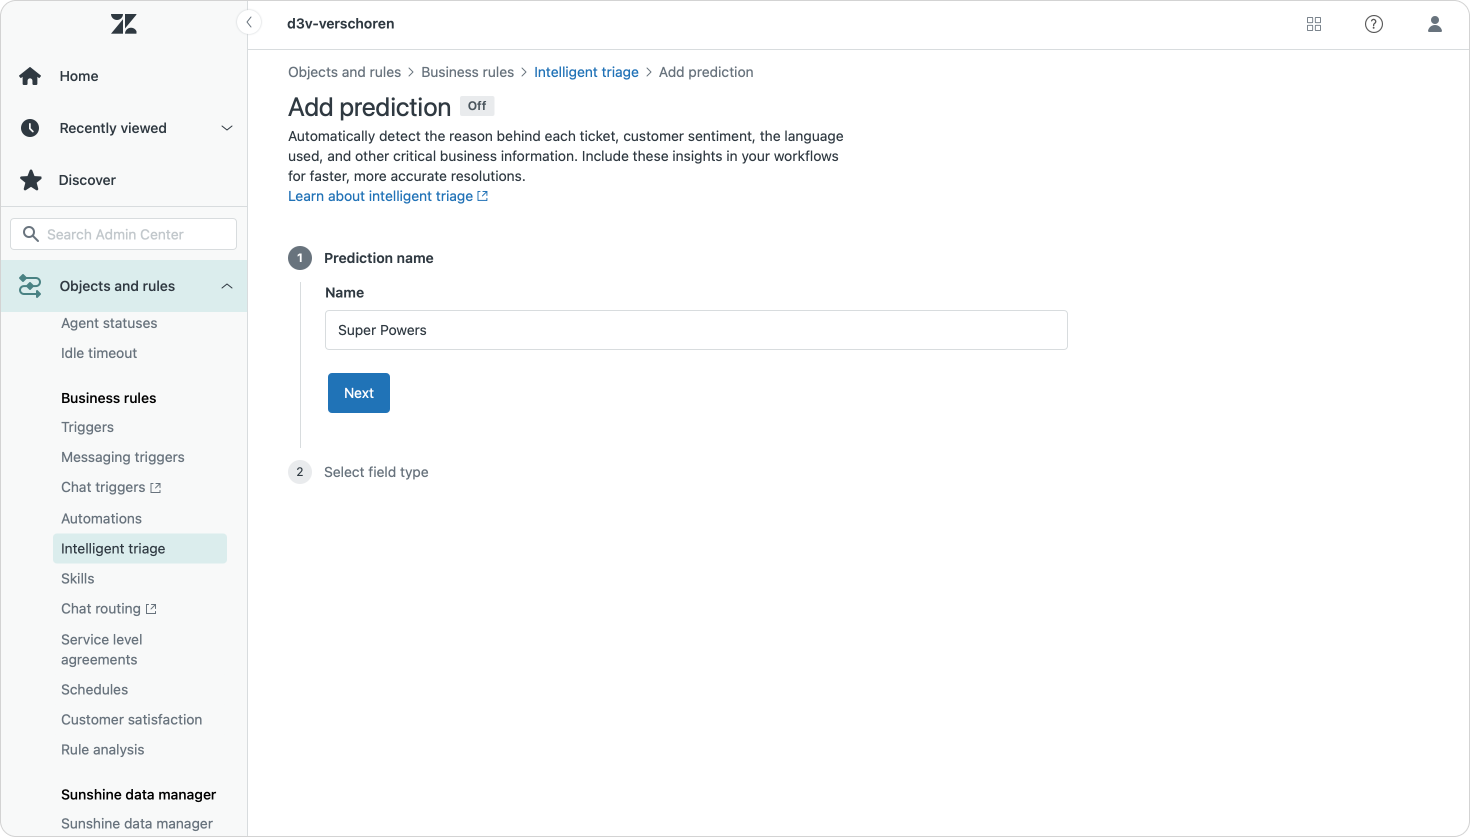Open Learn about intelligent triage link

click(388, 196)
